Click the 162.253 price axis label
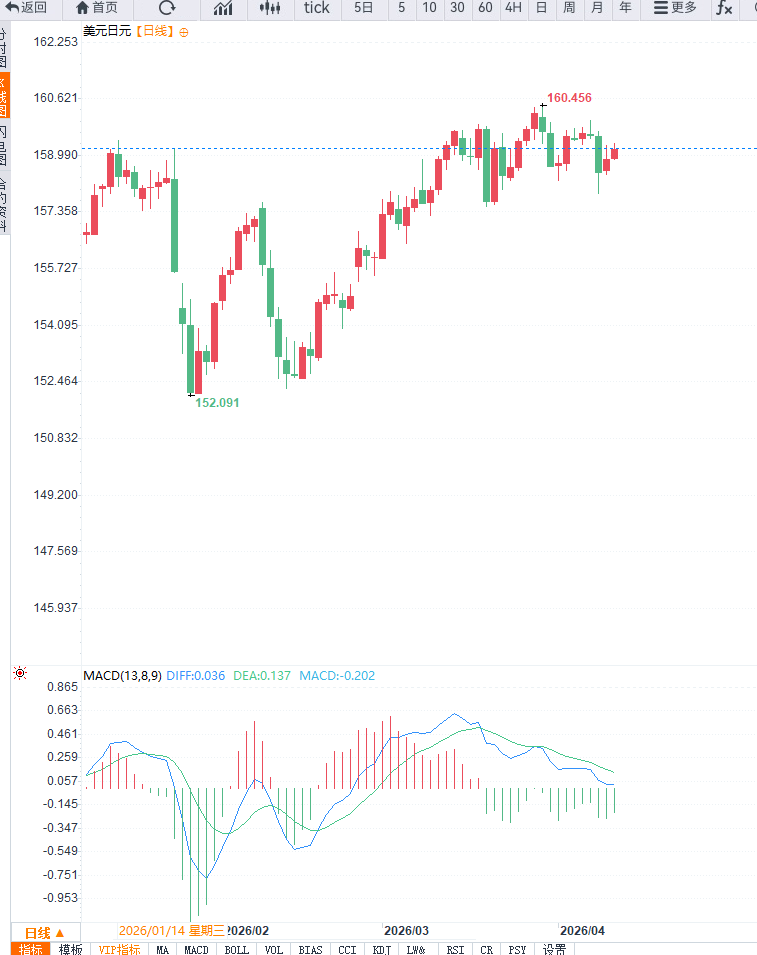The width and height of the screenshot is (757, 955). pyautogui.click(x=55, y=41)
